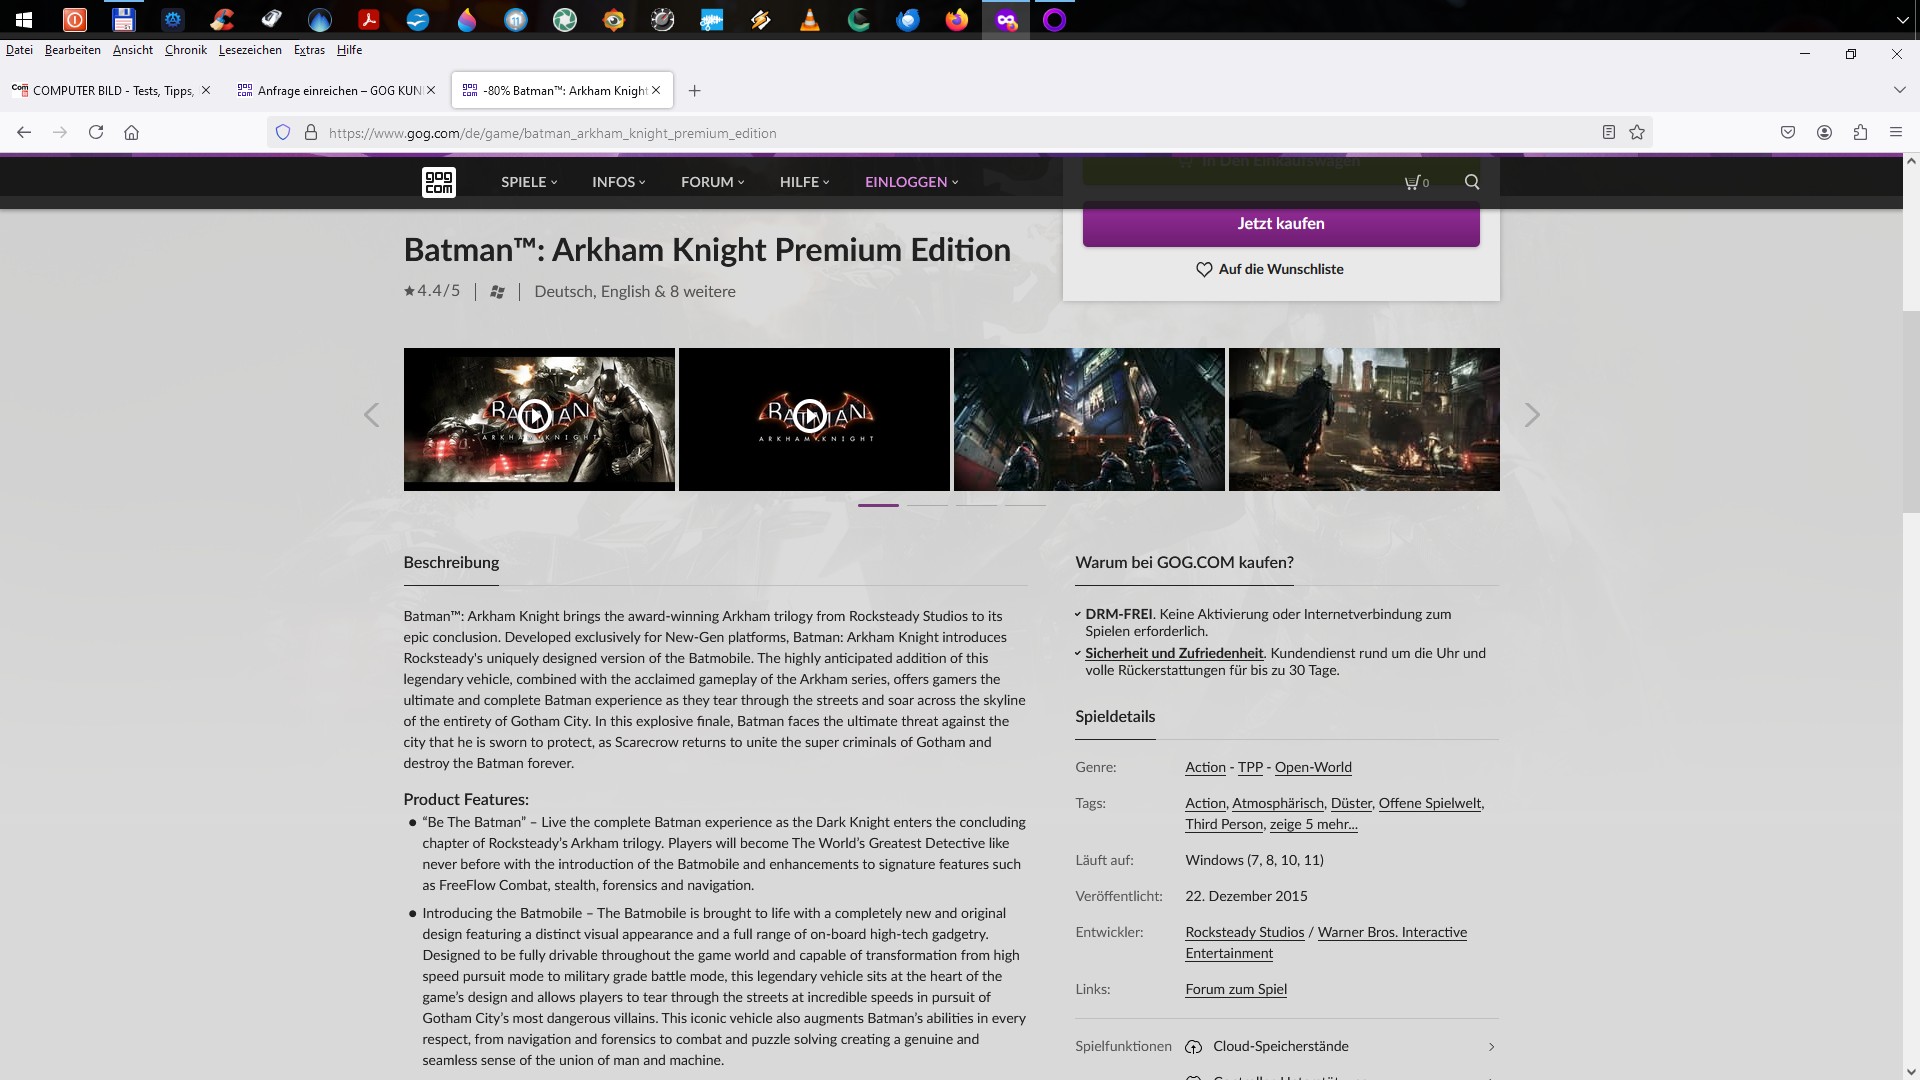
Task: Expand the HILFE dropdown menu
Action: [804, 182]
